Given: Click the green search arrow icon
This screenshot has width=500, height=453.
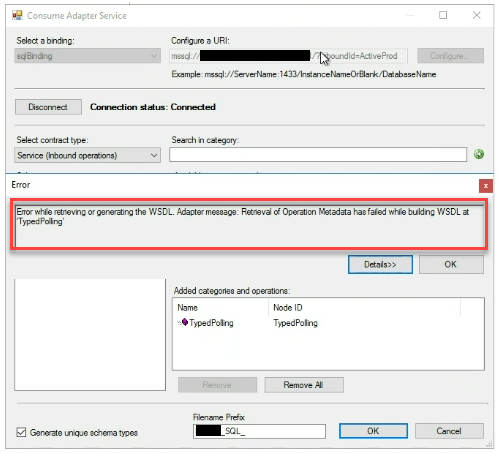Looking at the screenshot, I should pyautogui.click(x=479, y=154).
